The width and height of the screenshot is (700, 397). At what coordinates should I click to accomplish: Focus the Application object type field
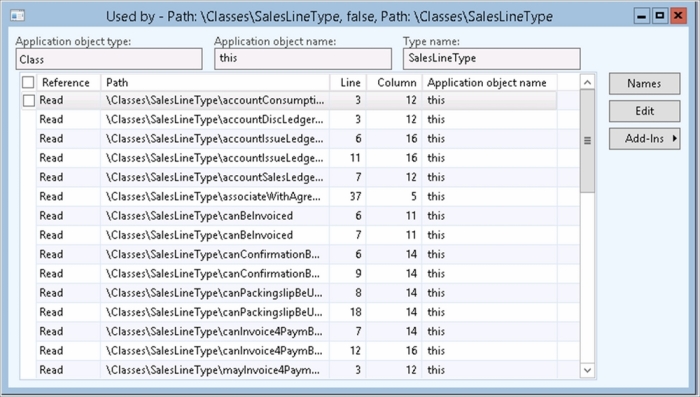click(109, 59)
